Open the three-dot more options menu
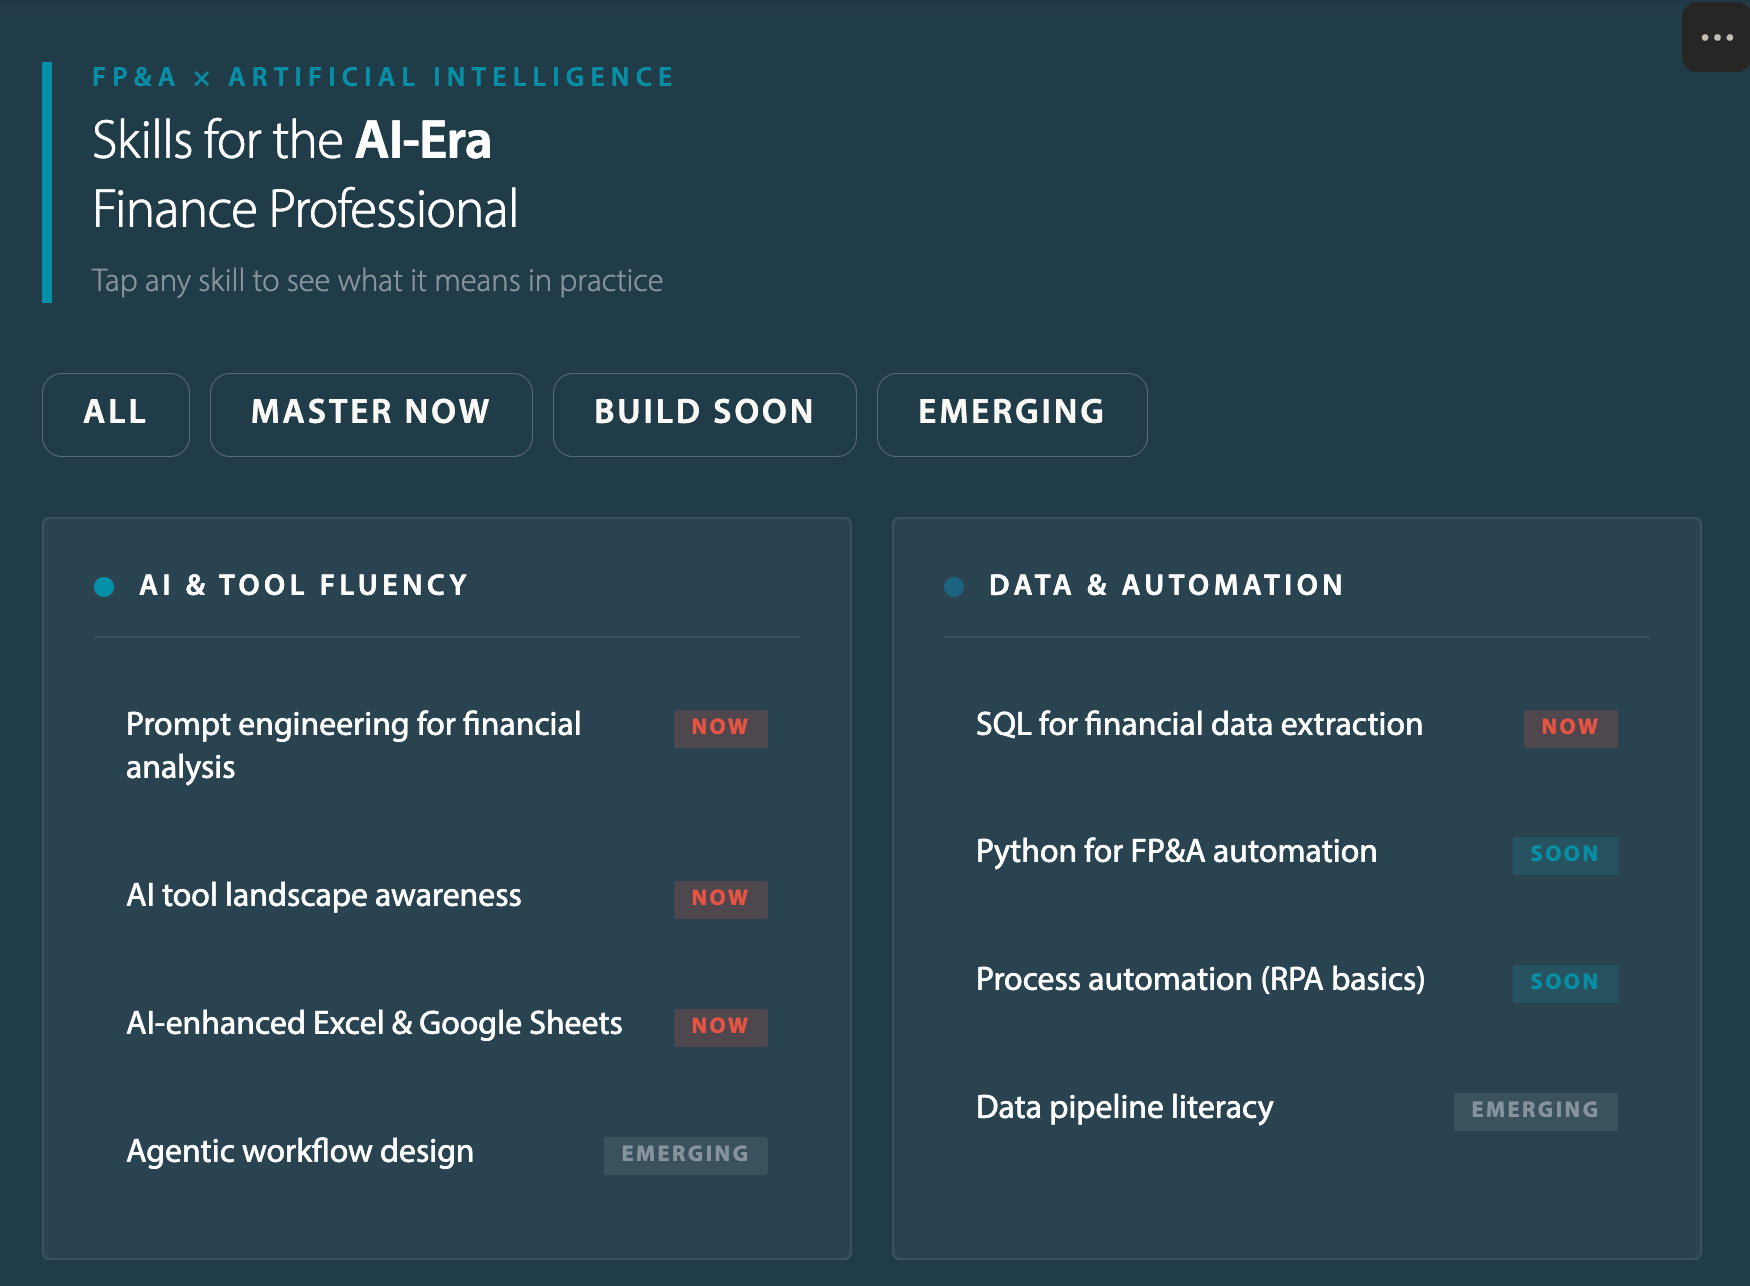The image size is (1750, 1286). click(1716, 38)
